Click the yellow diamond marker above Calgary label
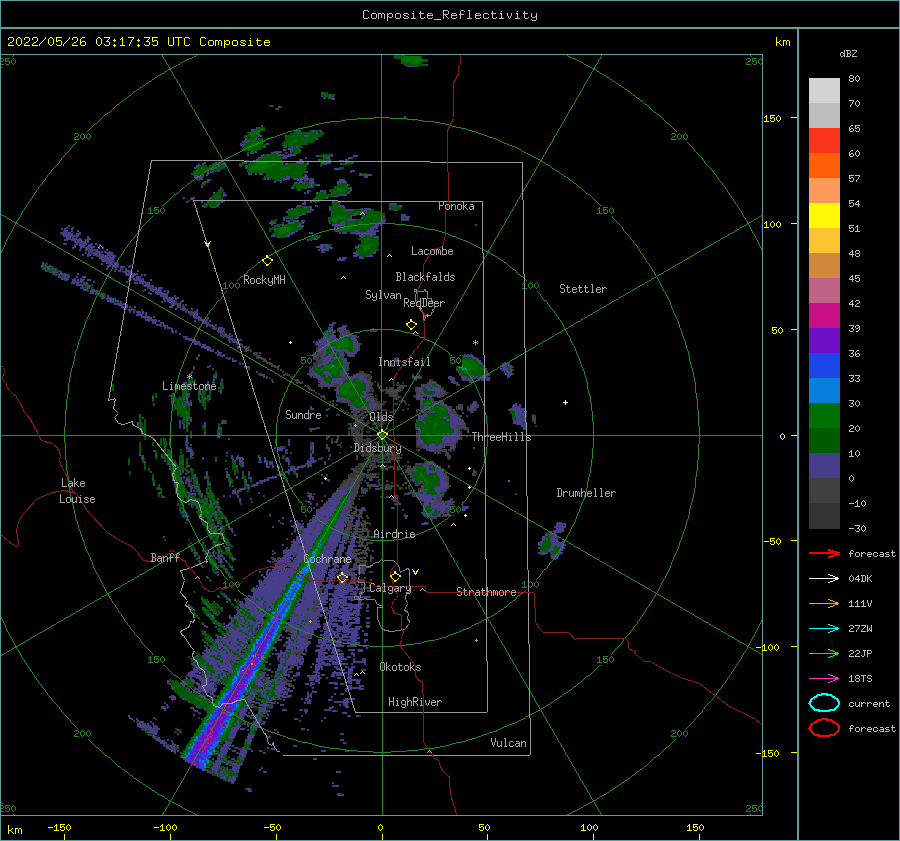 coord(395,576)
